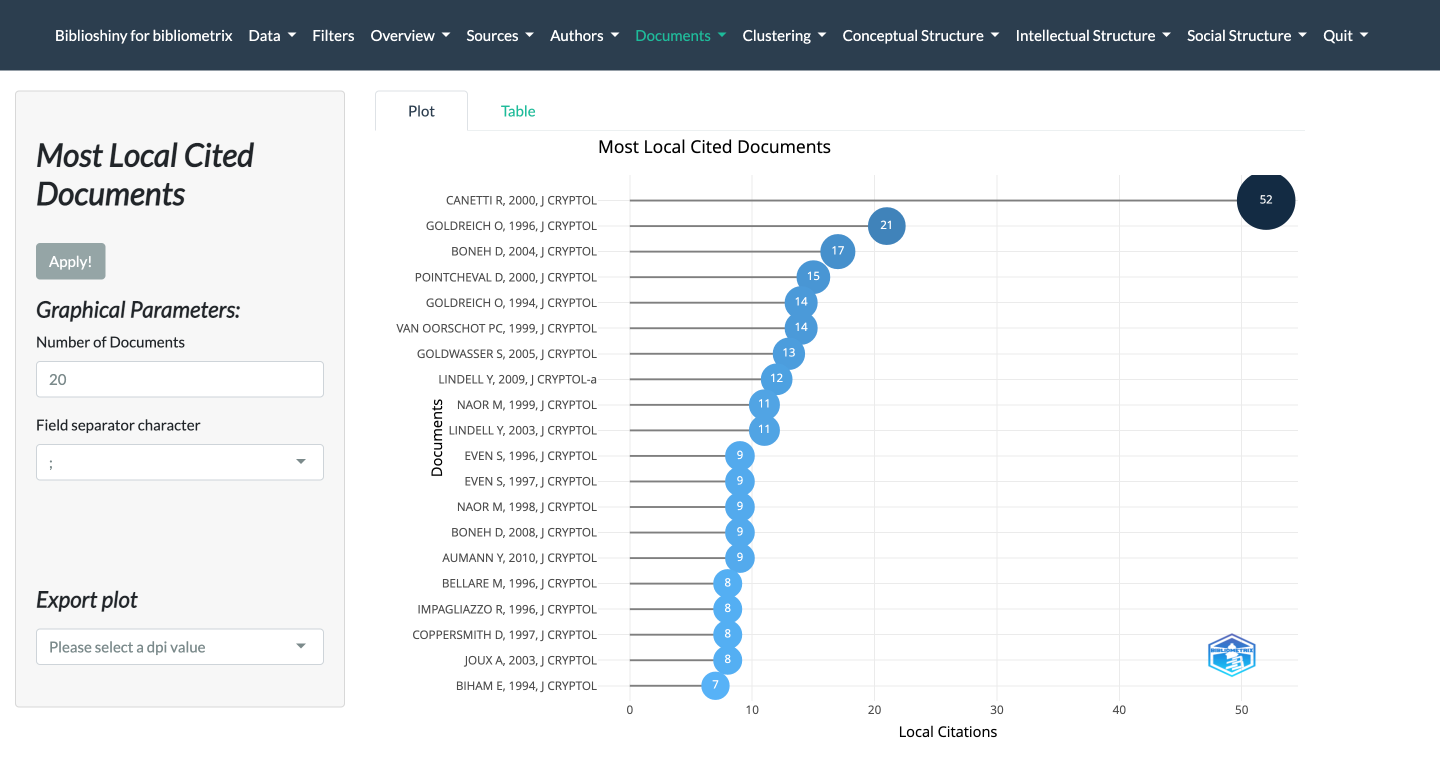Expand the Clustering menu

pos(785,35)
